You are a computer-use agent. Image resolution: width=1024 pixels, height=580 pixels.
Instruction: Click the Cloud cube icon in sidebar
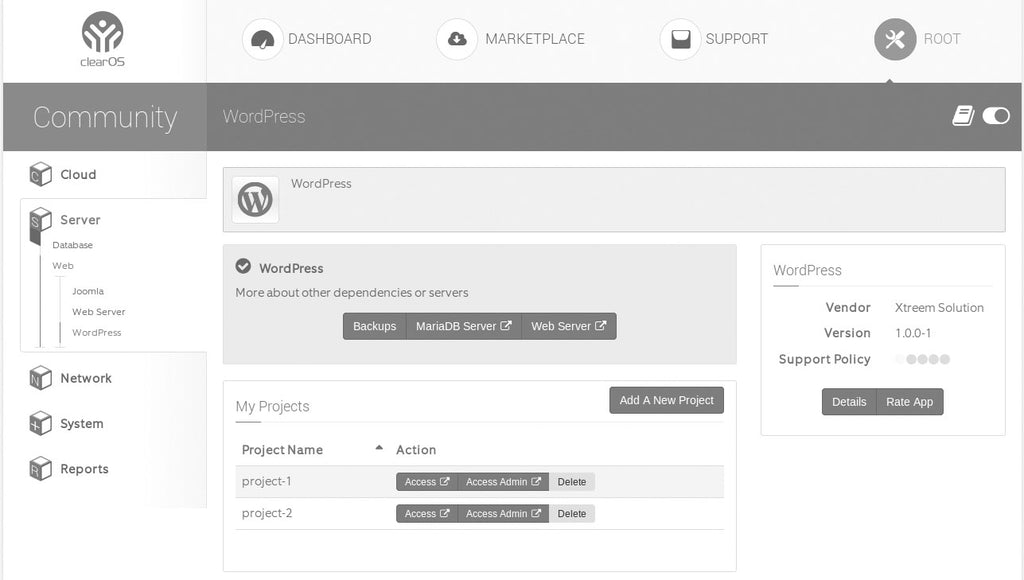click(x=40, y=174)
